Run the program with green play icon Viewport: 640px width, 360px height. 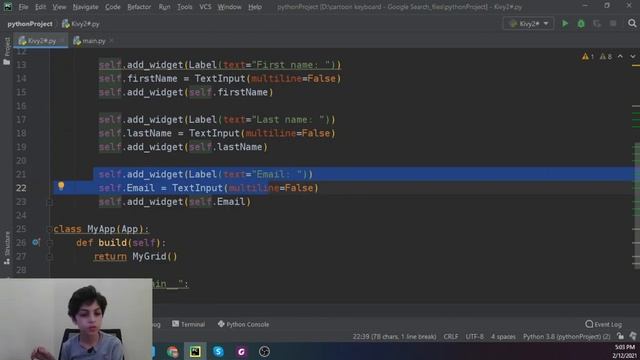click(x=565, y=24)
